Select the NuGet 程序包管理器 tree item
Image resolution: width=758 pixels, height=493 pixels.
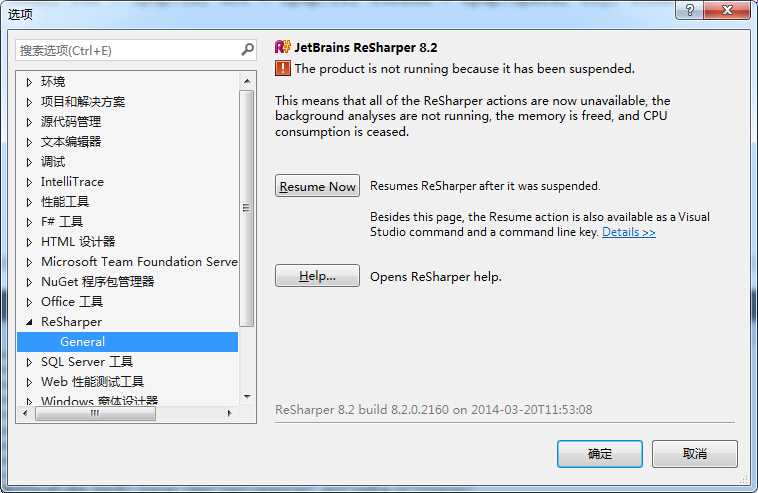[97, 282]
